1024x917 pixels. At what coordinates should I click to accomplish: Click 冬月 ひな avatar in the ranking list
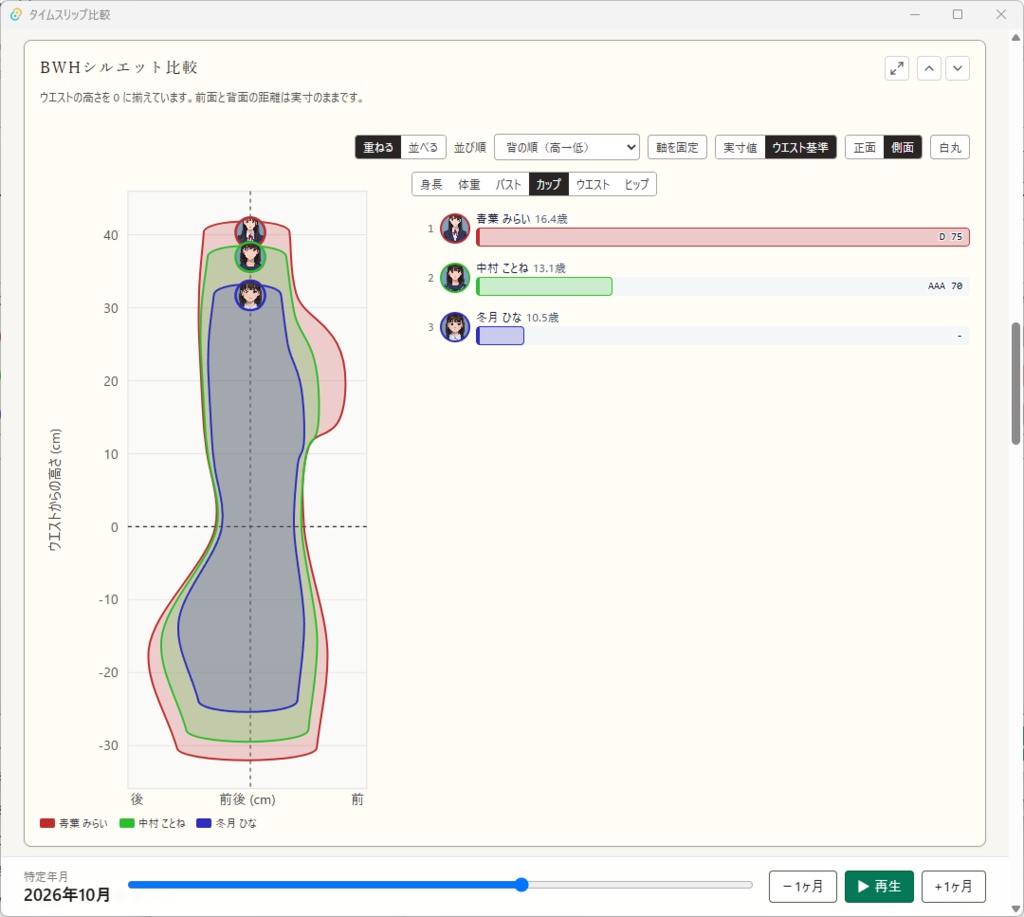tap(455, 327)
